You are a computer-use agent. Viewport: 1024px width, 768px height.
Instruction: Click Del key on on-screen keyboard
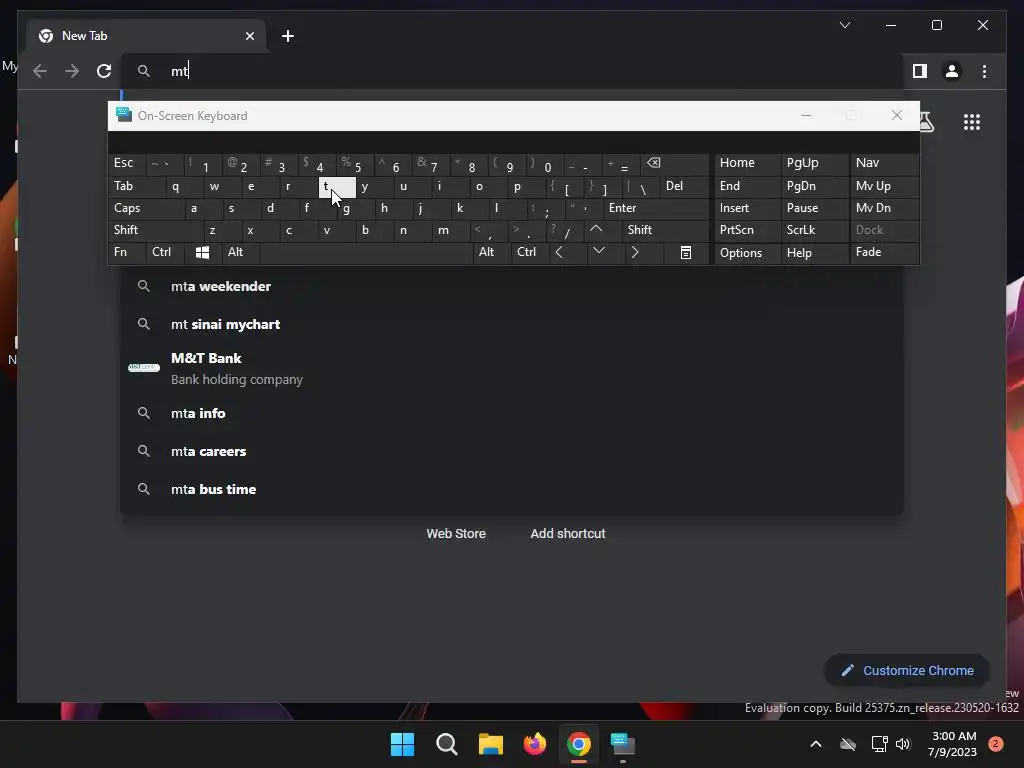(x=684, y=186)
